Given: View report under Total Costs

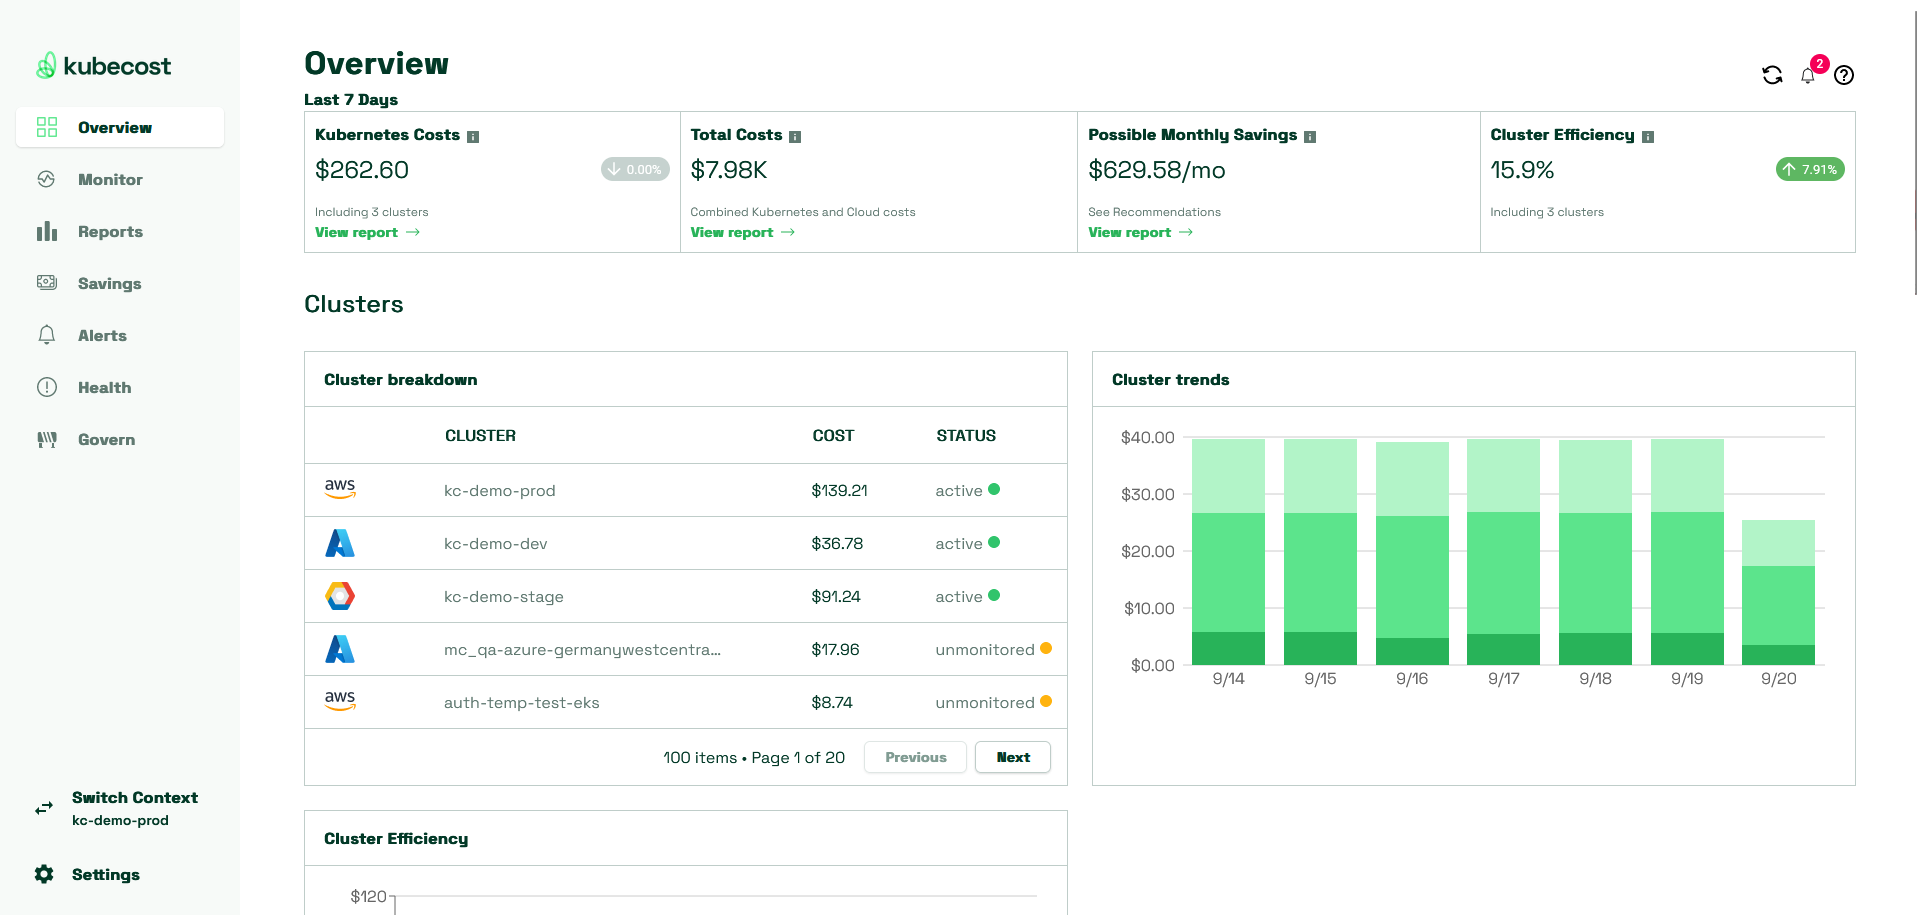Looking at the screenshot, I should click(x=743, y=232).
